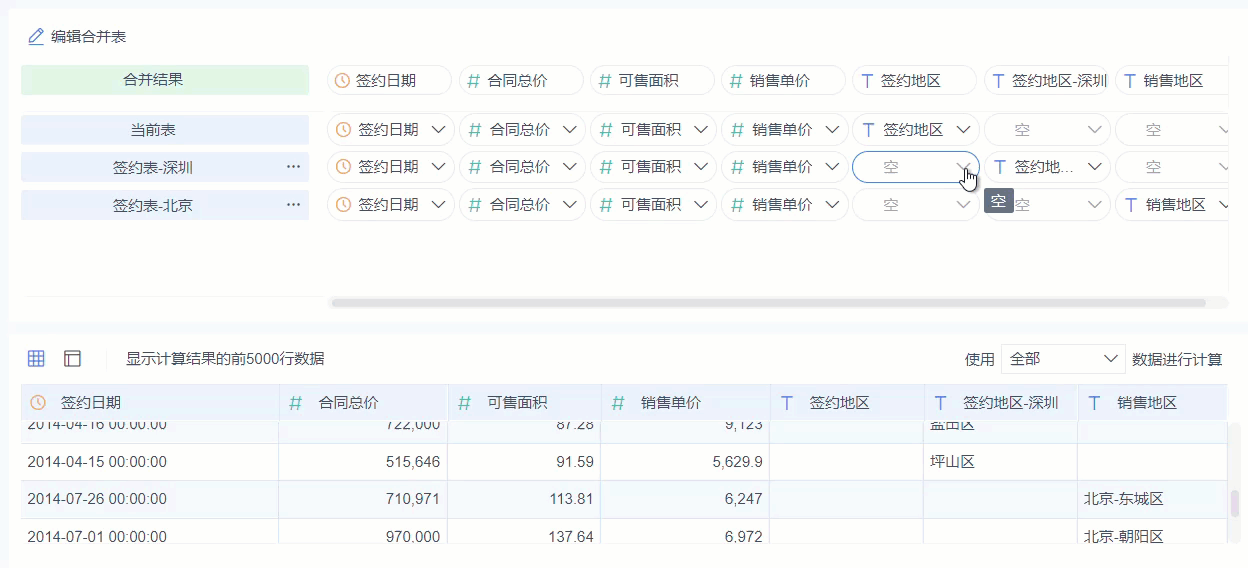Switch to the grid table view icon
Viewport: 1248px width, 568px height.
(x=36, y=358)
